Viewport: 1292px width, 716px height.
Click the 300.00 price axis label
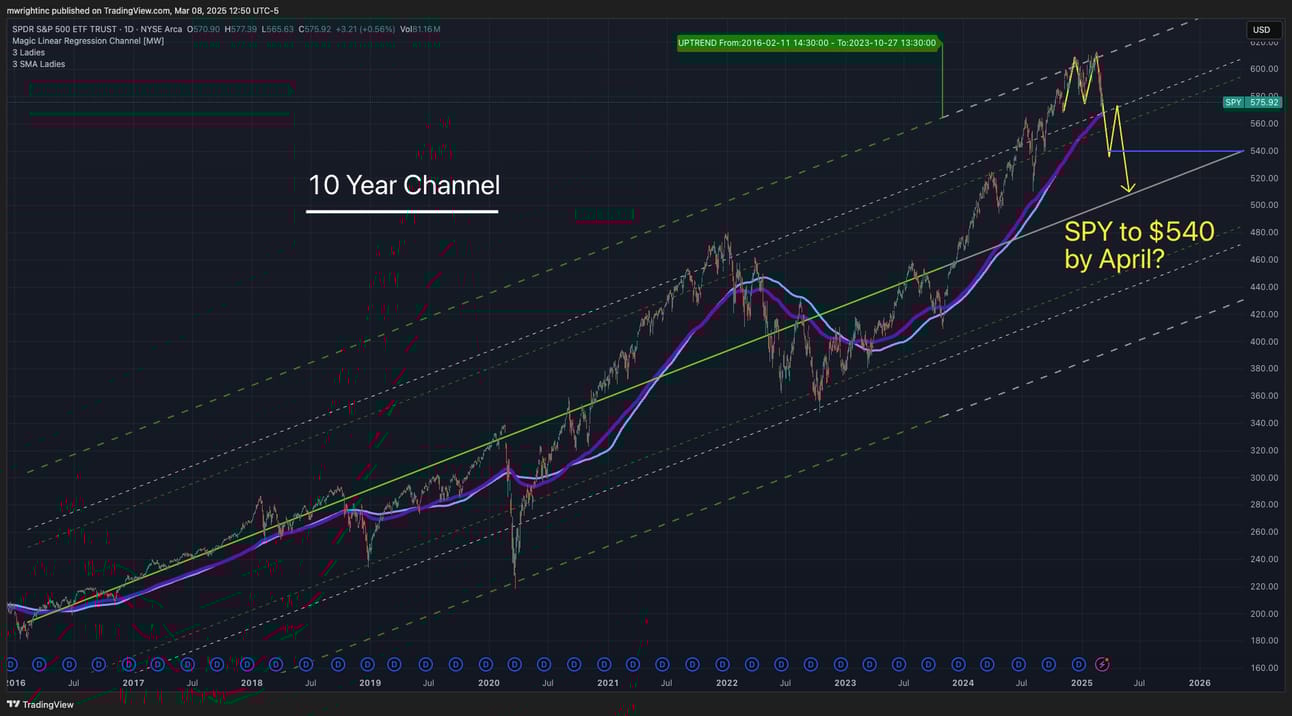pos(1264,478)
